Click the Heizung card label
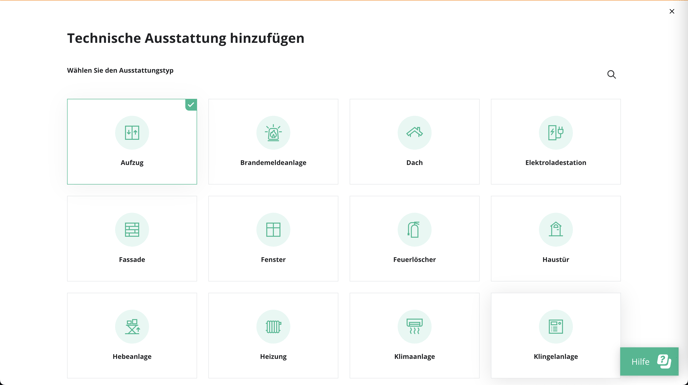The height and width of the screenshot is (385, 688). click(x=273, y=356)
